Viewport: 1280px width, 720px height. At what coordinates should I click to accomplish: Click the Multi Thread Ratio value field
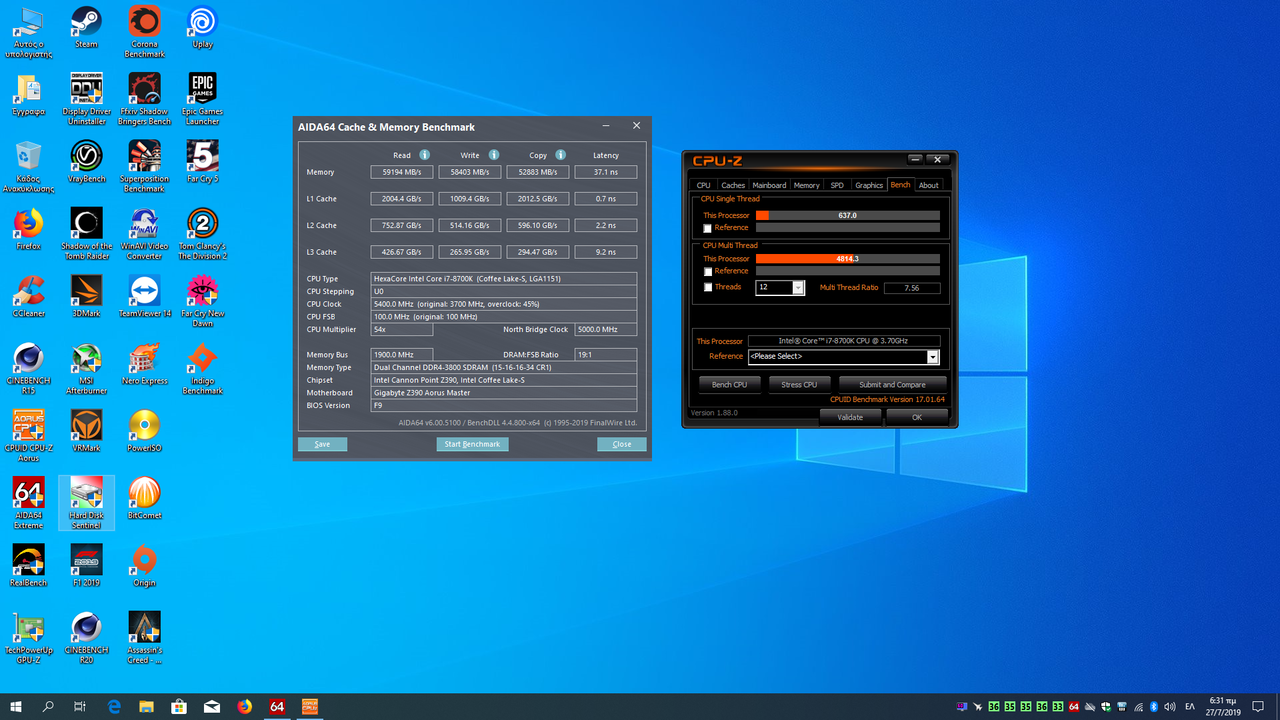pos(912,288)
